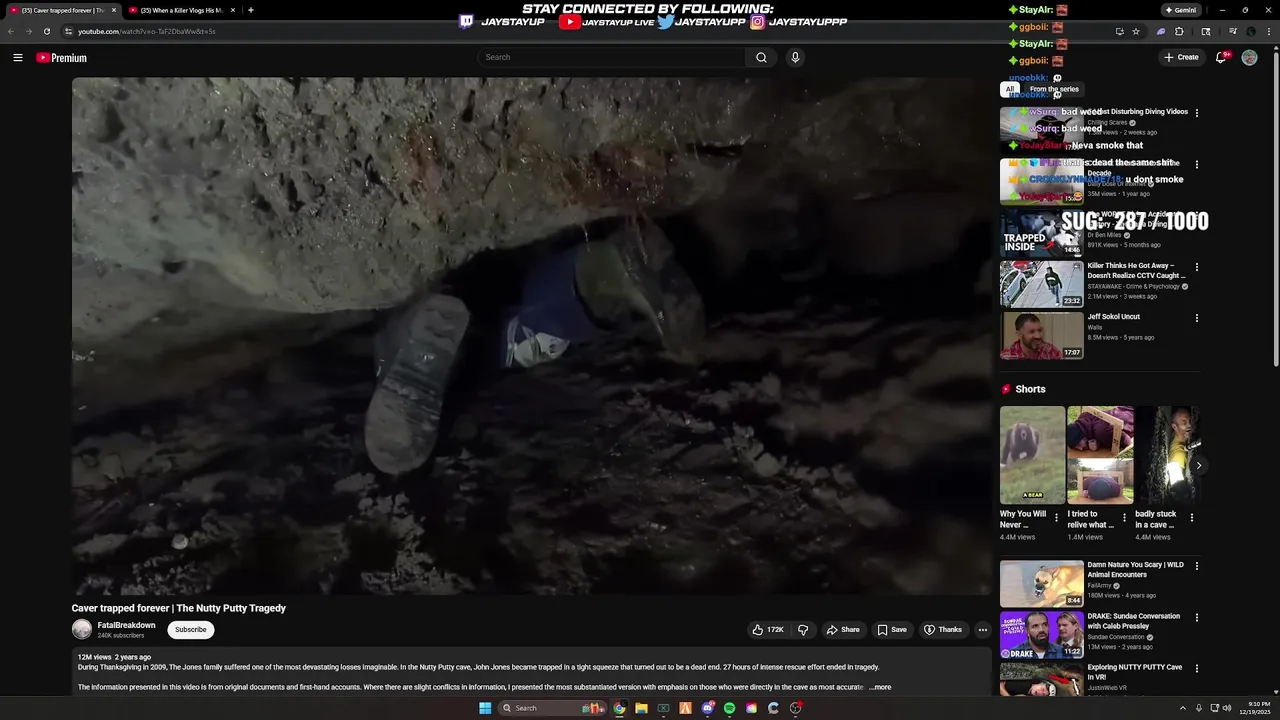Open Chrome media controls icon
1280x720 pixels.
point(1233,31)
